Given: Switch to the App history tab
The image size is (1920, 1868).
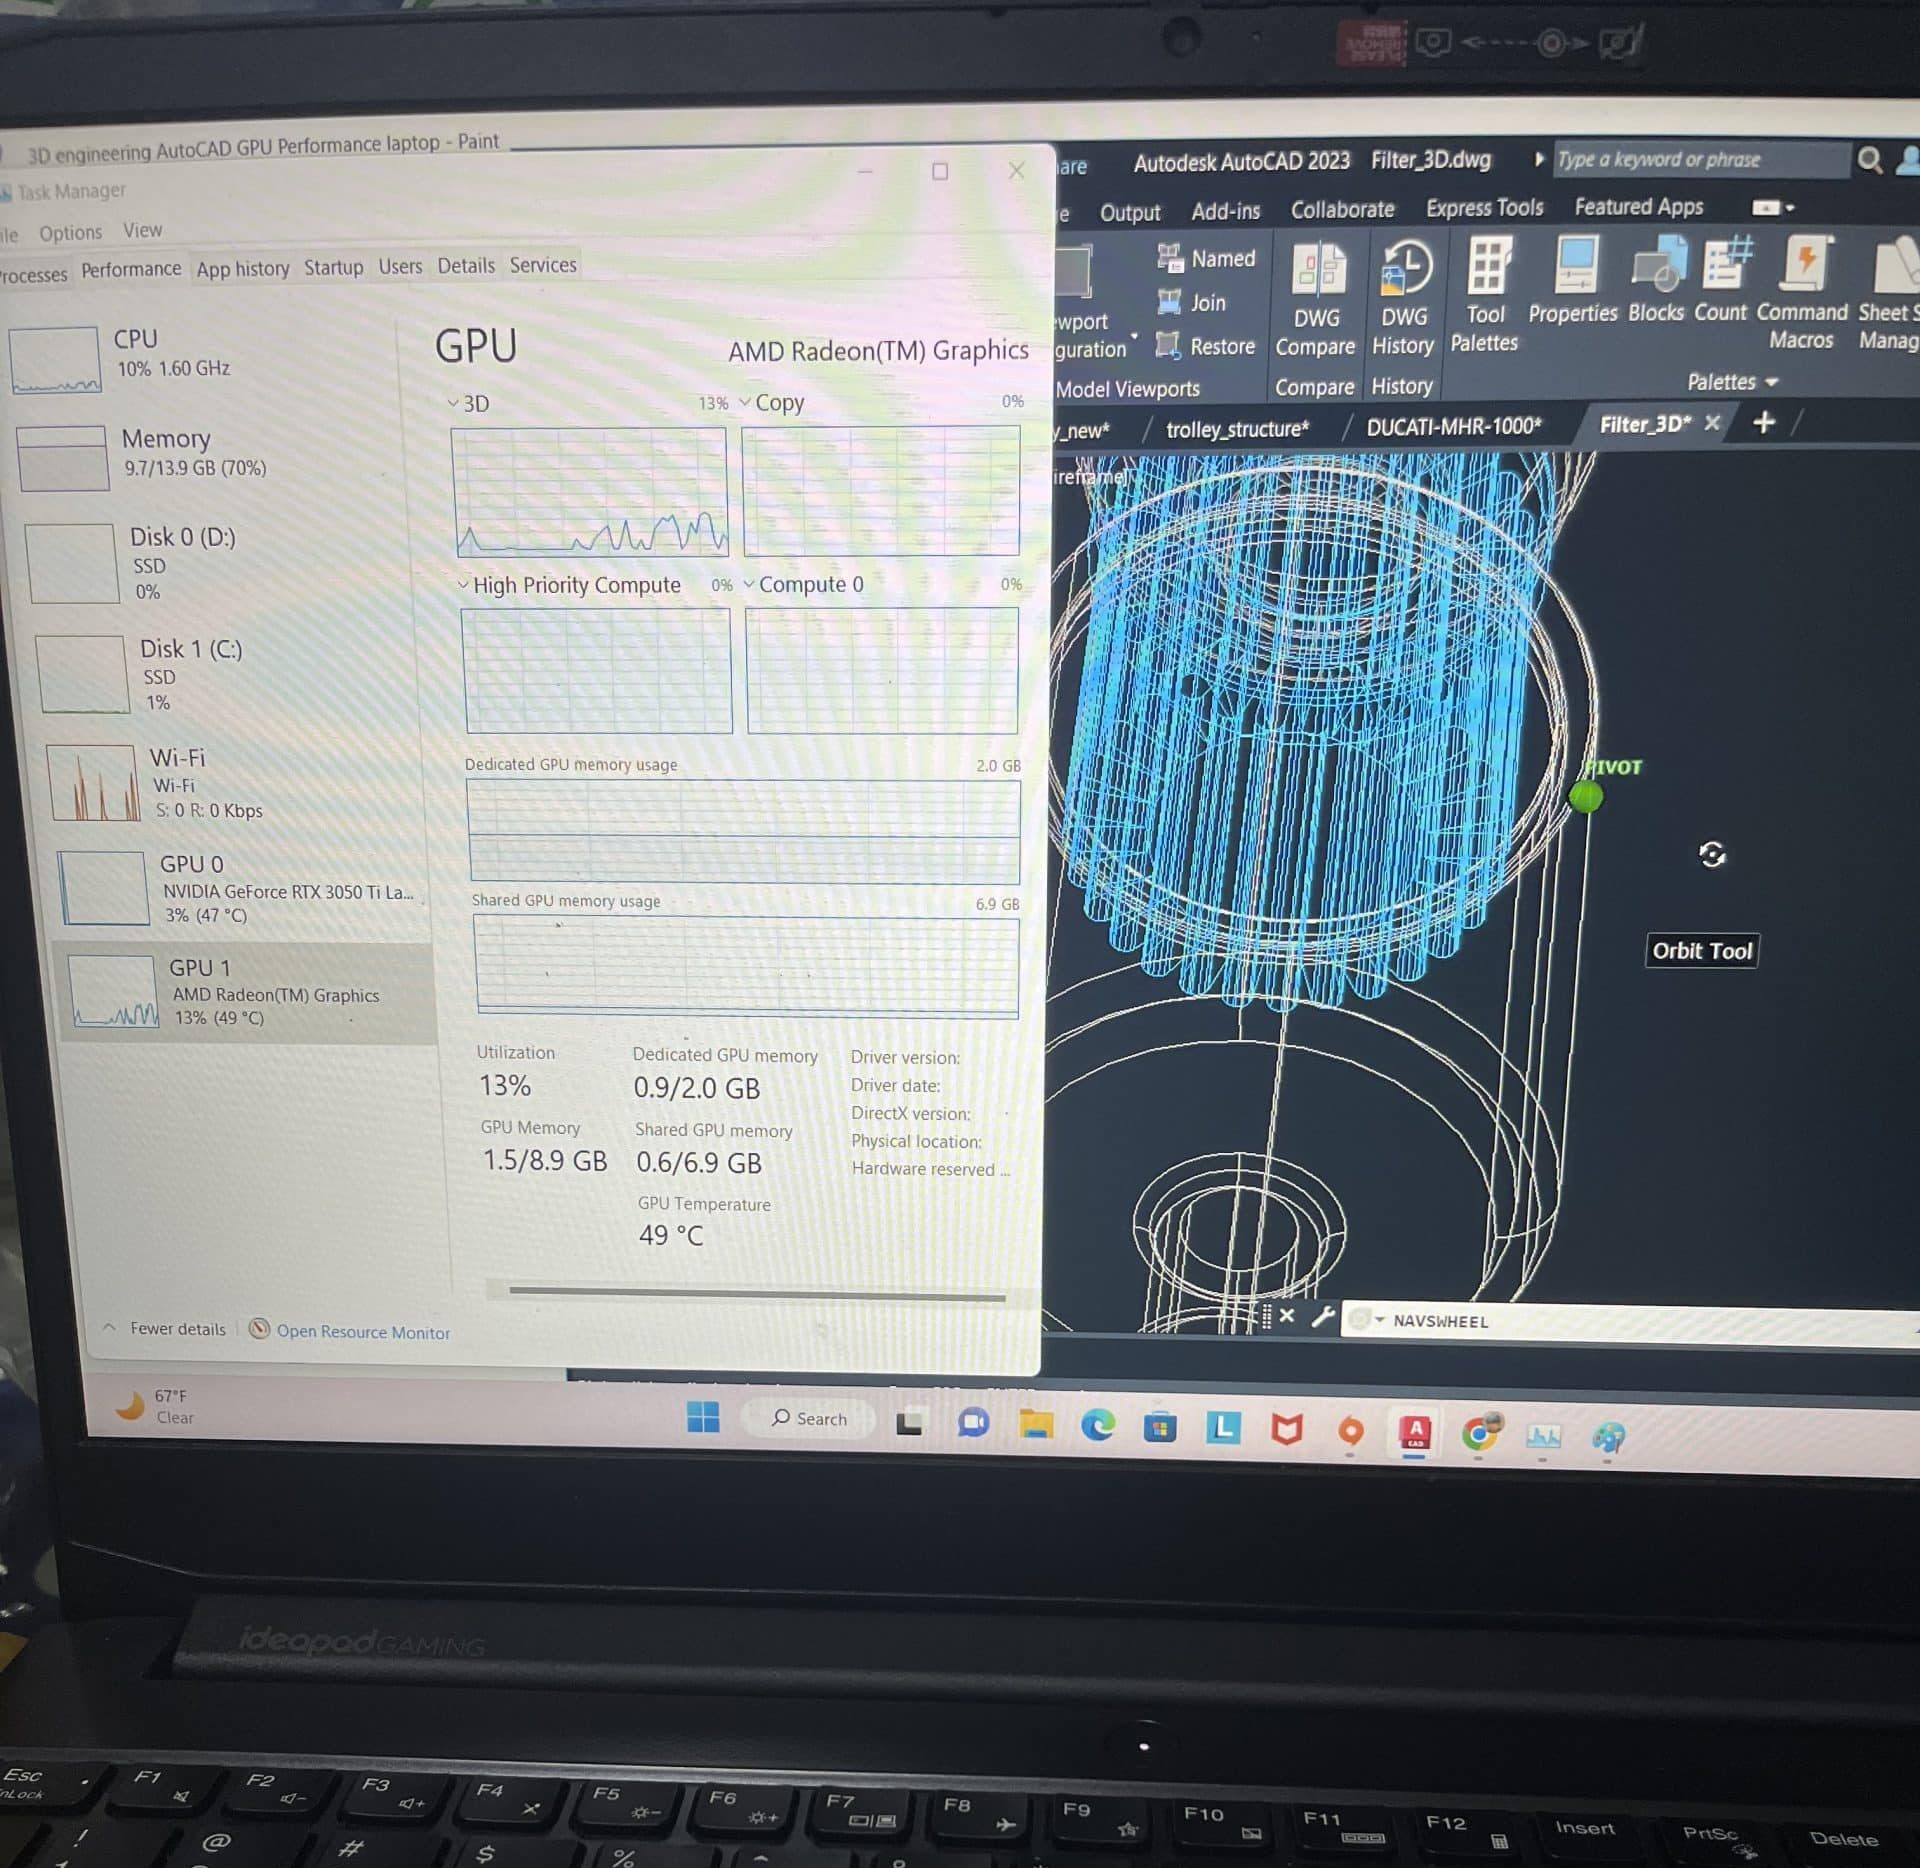Looking at the screenshot, I should 242,269.
